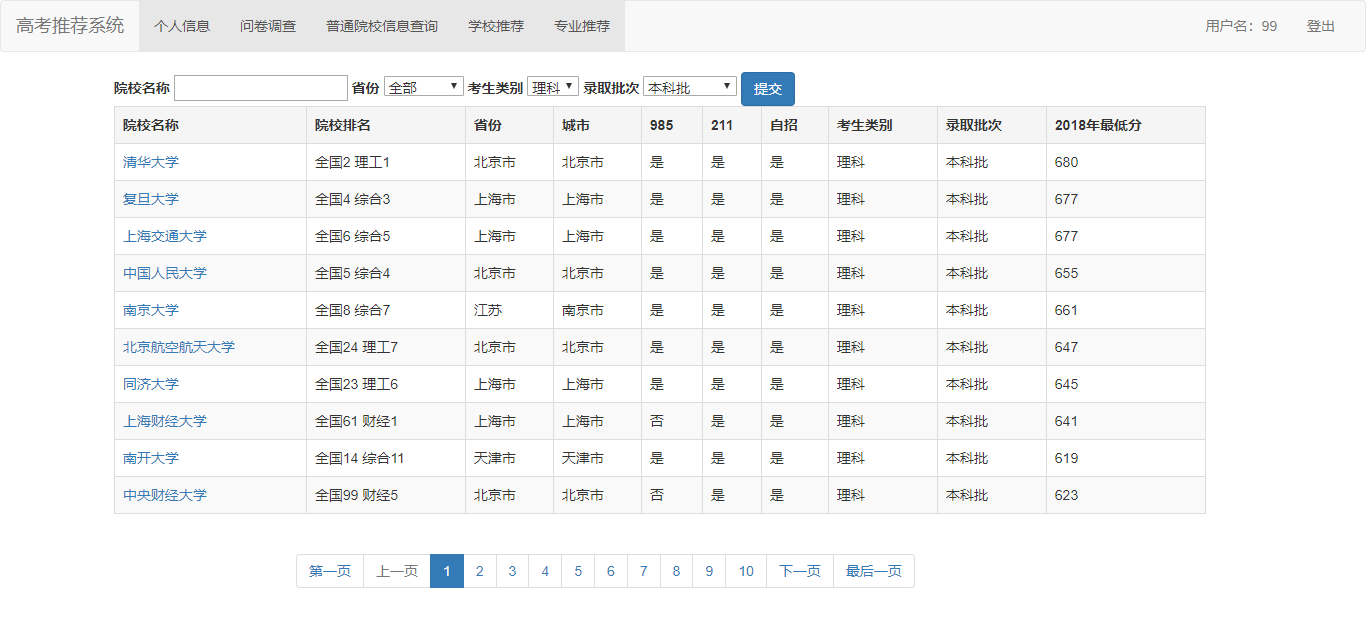Image resolution: width=1366 pixels, height=624 pixels.
Task: Click the 用户名：99 label
Action: tap(1241, 26)
